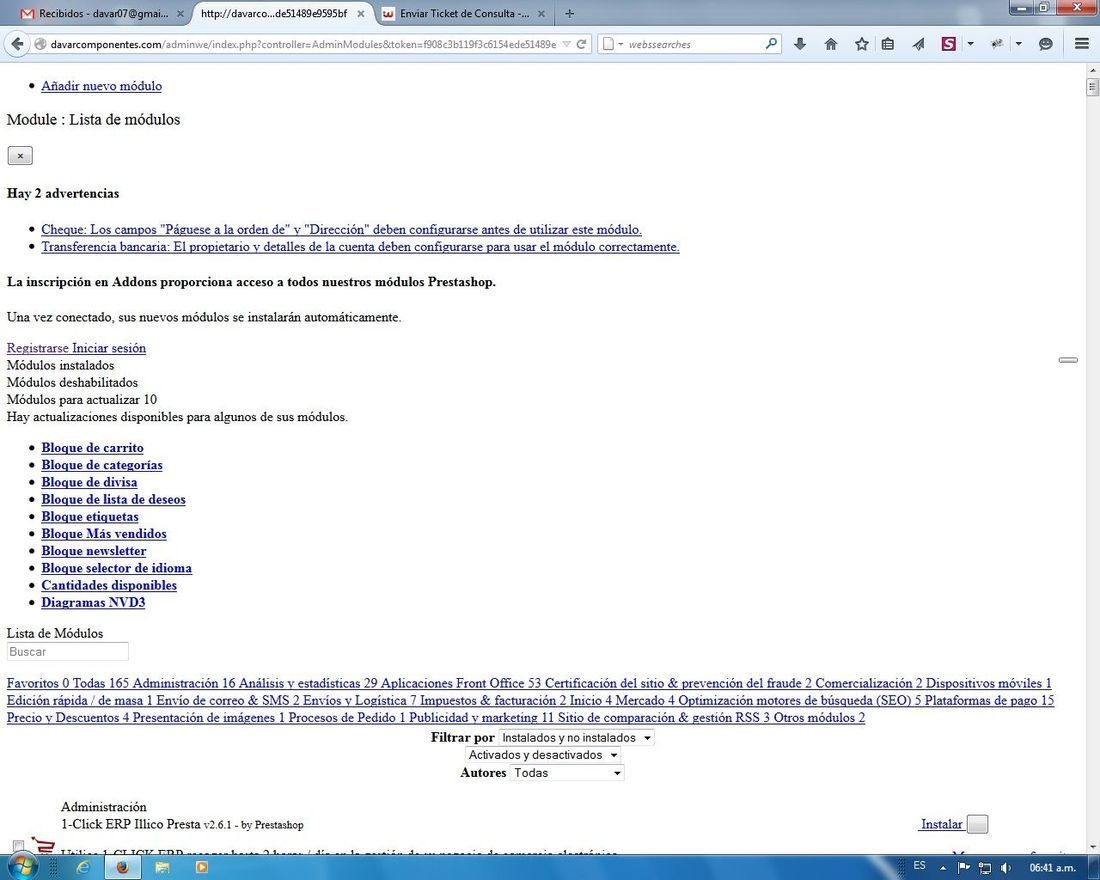The height and width of the screenshot is (880, 1100).
Task: Open the 'Activados y desactivados' dropdown
Action: pyautogui.click(x=543, y=755)
